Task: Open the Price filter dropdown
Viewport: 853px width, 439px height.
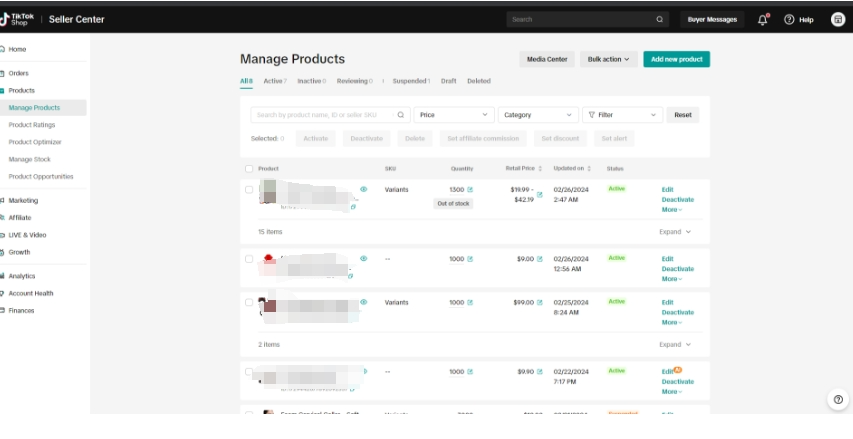Action: click(453, 115)
